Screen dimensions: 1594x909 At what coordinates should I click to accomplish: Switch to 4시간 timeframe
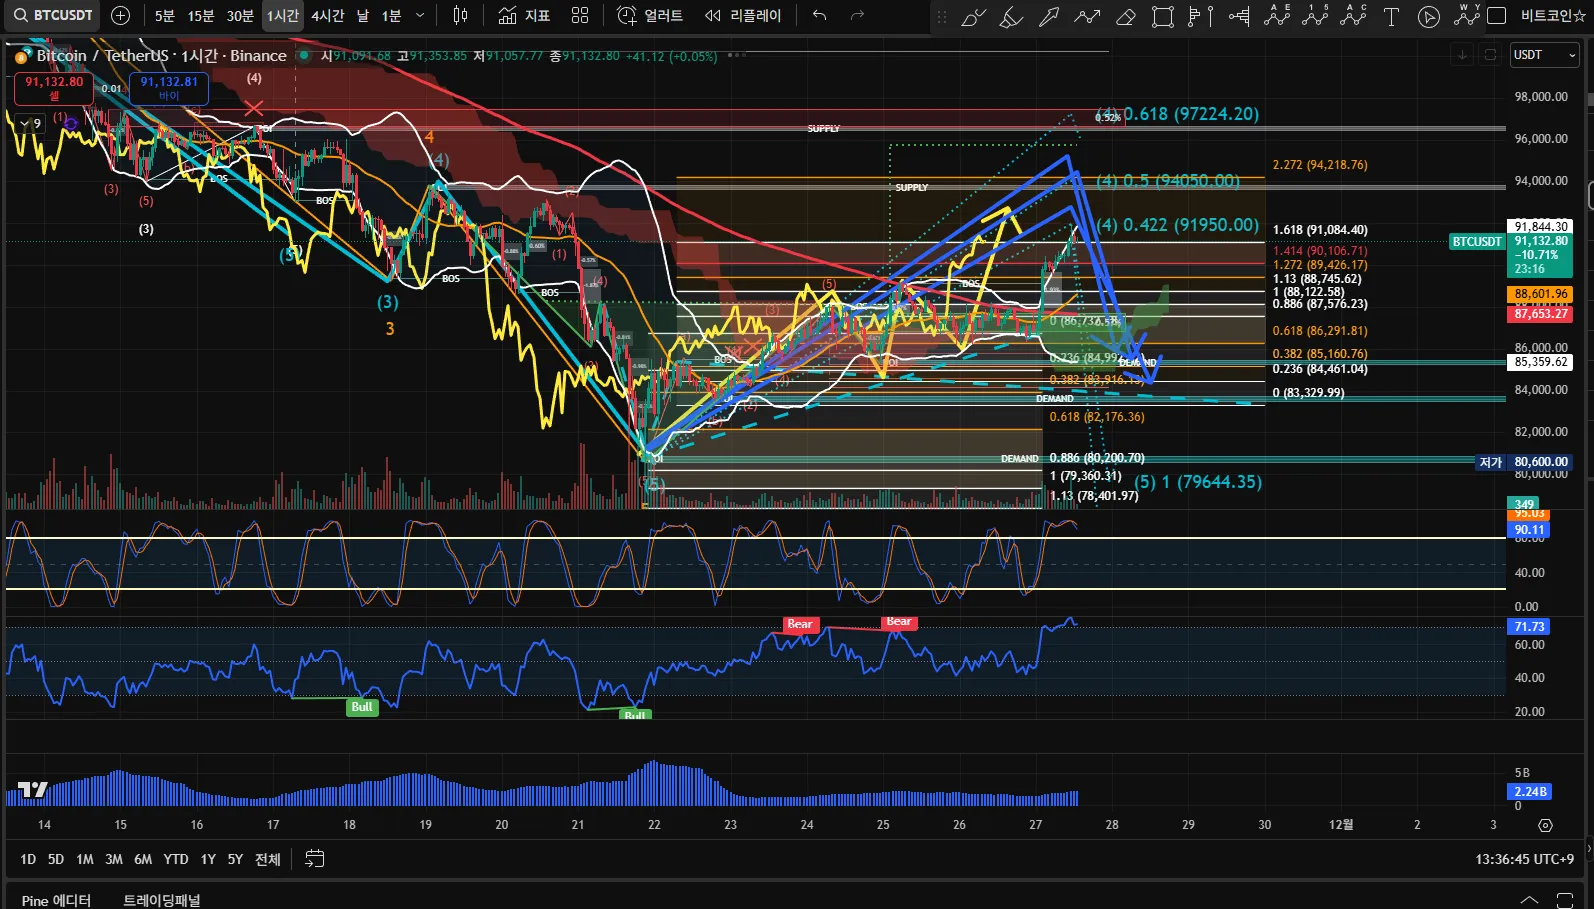pyautogui.click(x=327, y=15)
